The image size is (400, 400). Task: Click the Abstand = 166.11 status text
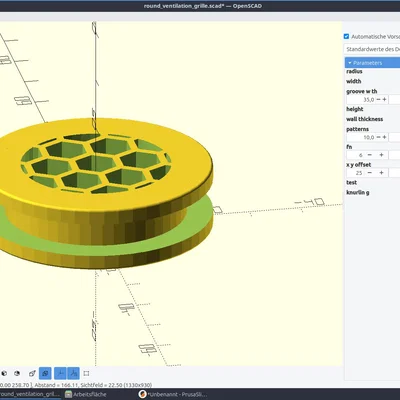click(56, 385)
